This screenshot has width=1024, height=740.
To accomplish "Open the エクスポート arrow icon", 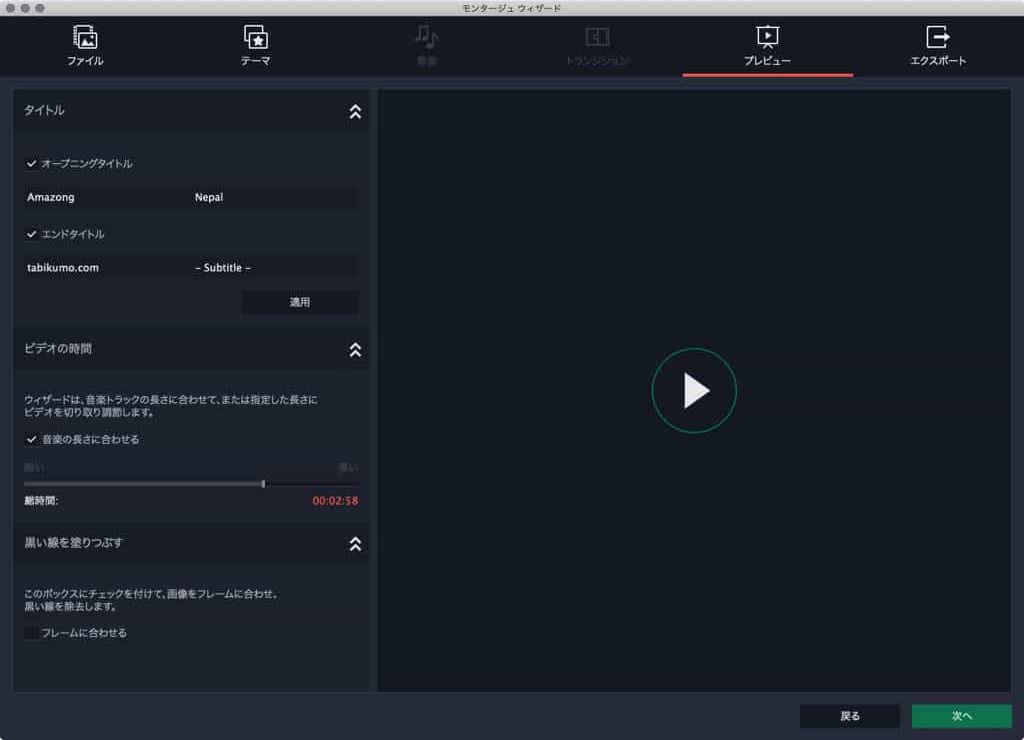I will click(938, 37).
